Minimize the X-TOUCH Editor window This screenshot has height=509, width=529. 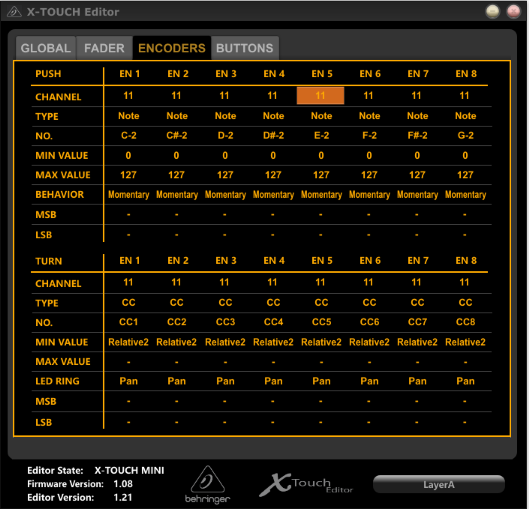point(493,11)
